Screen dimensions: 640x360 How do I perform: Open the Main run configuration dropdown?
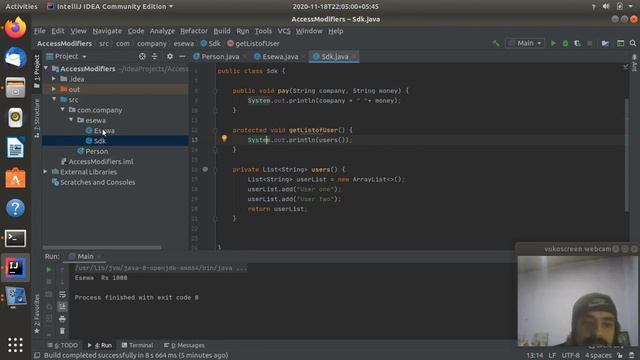[x=525, y=43]
